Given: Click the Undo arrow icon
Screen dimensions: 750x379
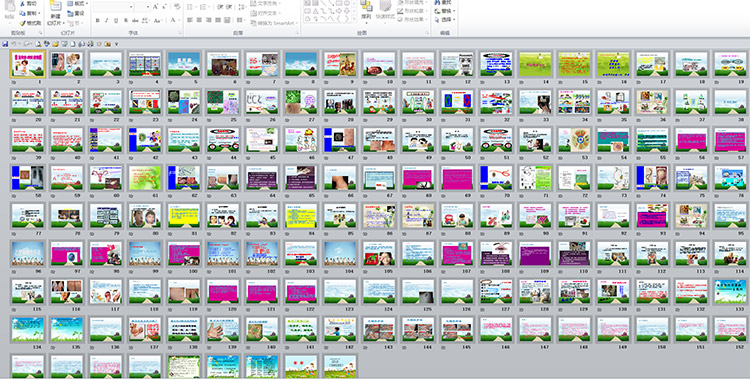Looking at the screenshot, I should [14, 44].
